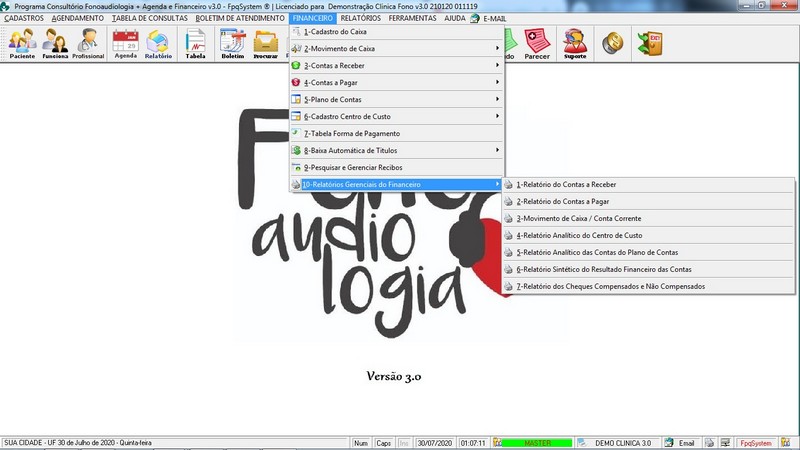Click the network computer icon in status bar
Screen dimensions: 800x450
(x=726, y=443)
